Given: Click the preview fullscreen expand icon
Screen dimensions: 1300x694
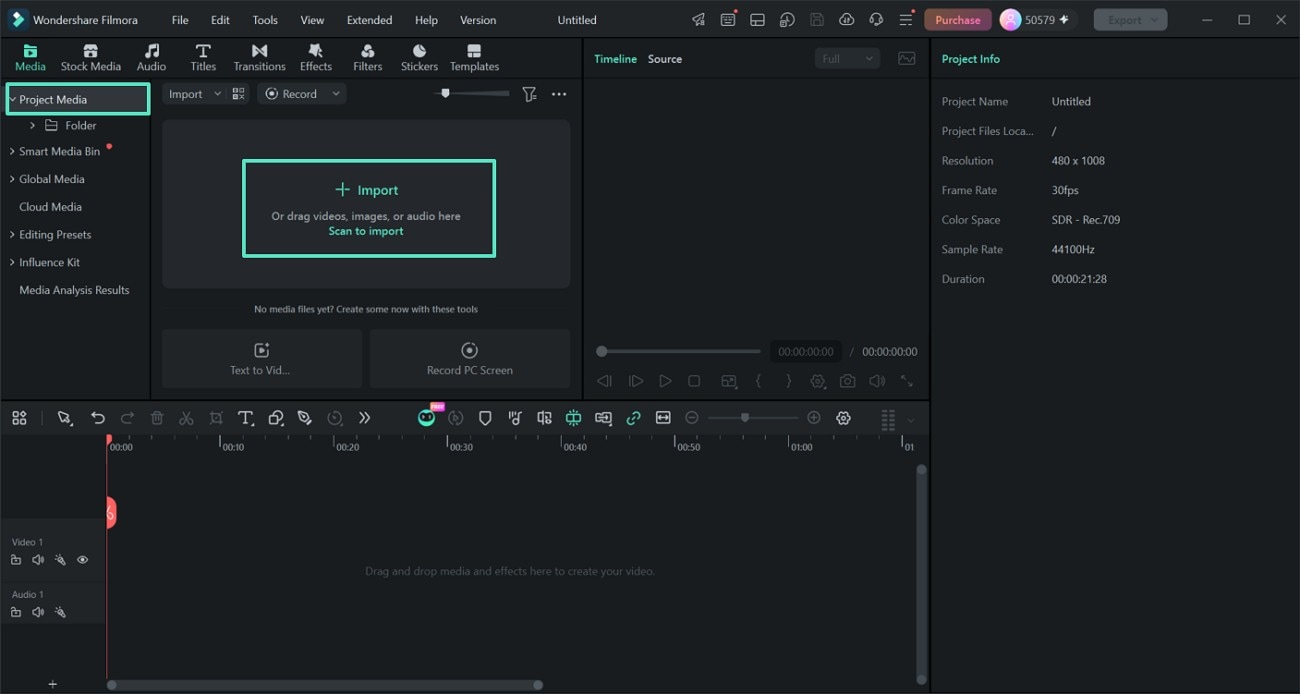Looking at the screenshot, I should 906,381.
